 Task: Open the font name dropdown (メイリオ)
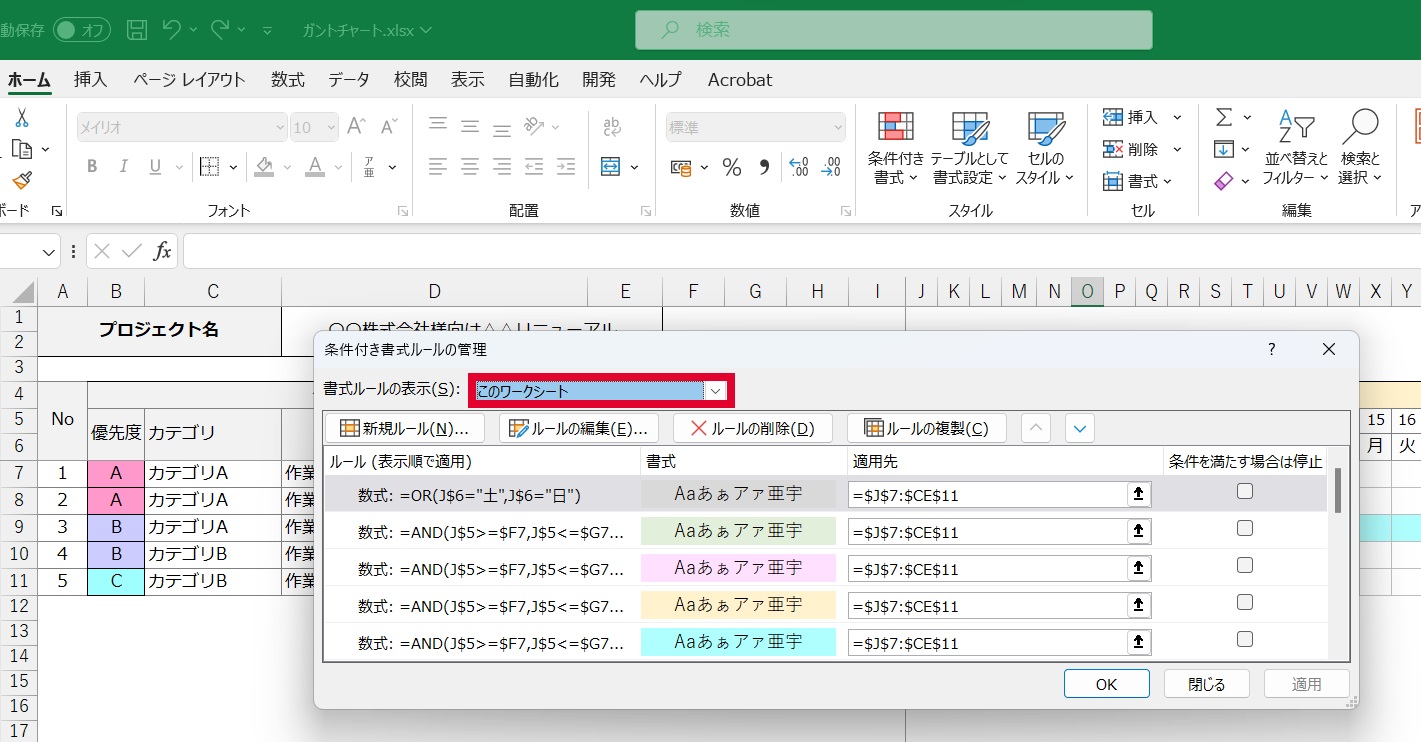click(x=280, y=127)
